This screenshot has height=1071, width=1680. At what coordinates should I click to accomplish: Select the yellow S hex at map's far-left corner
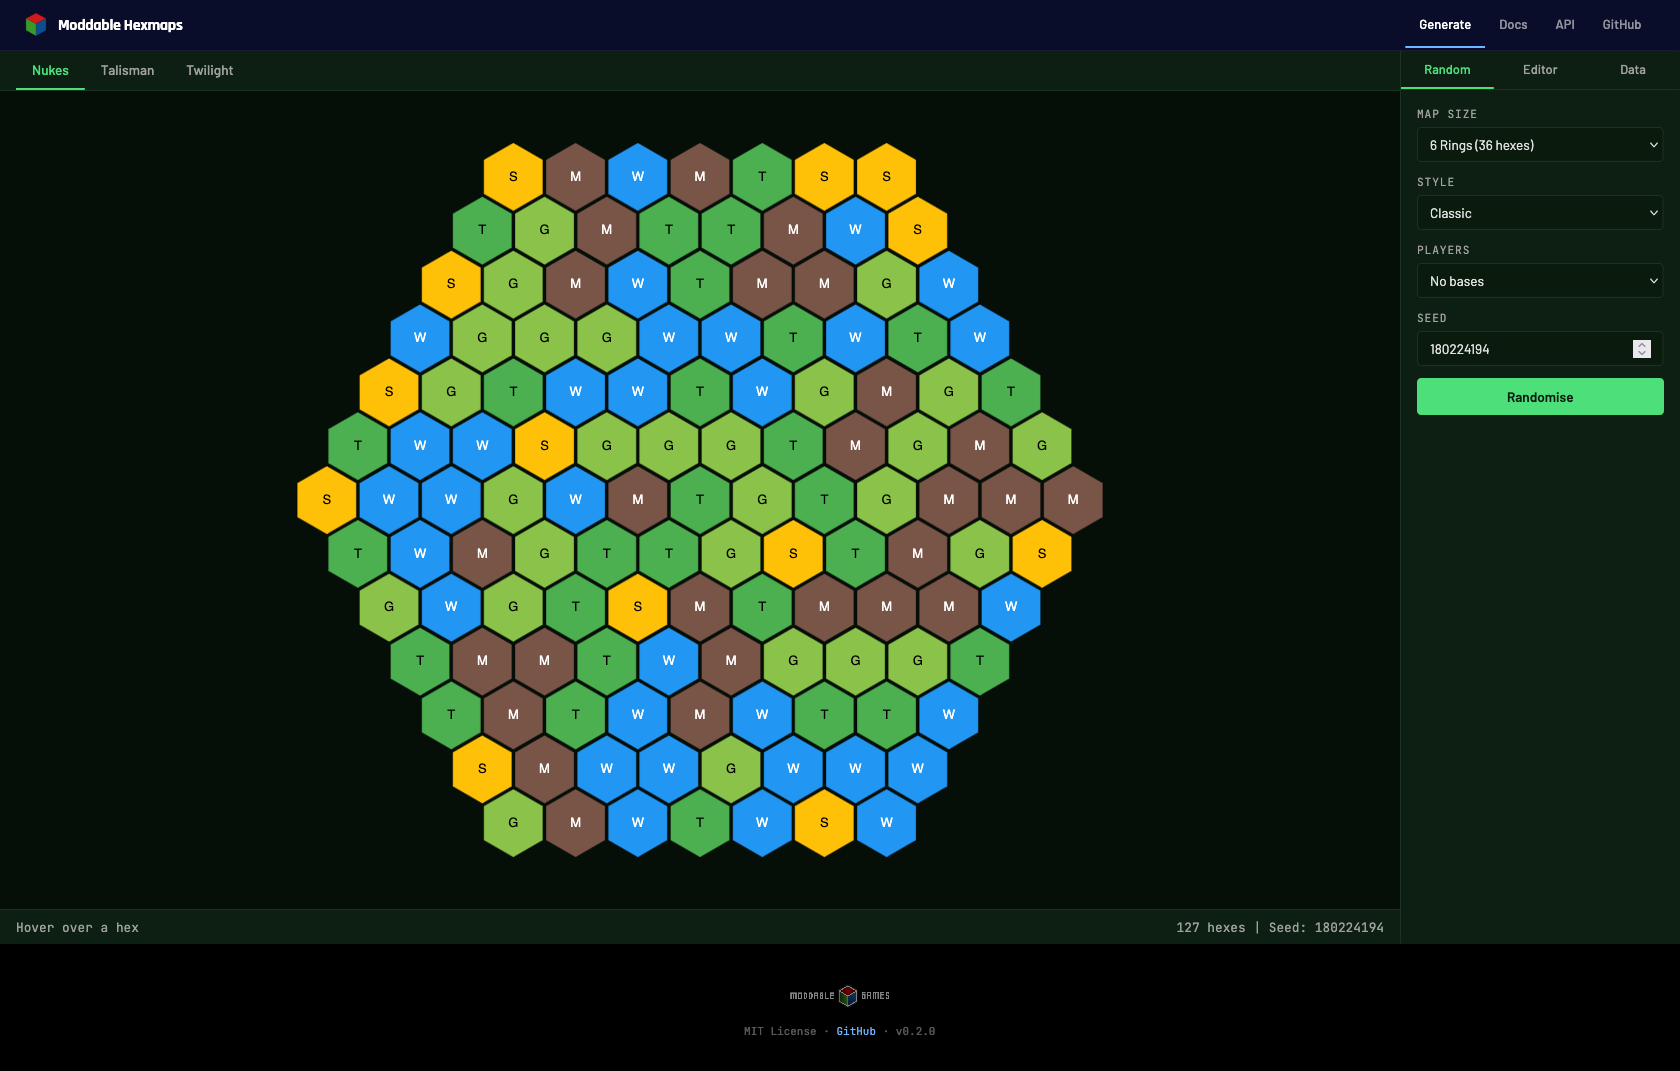[x=327, y=499]
